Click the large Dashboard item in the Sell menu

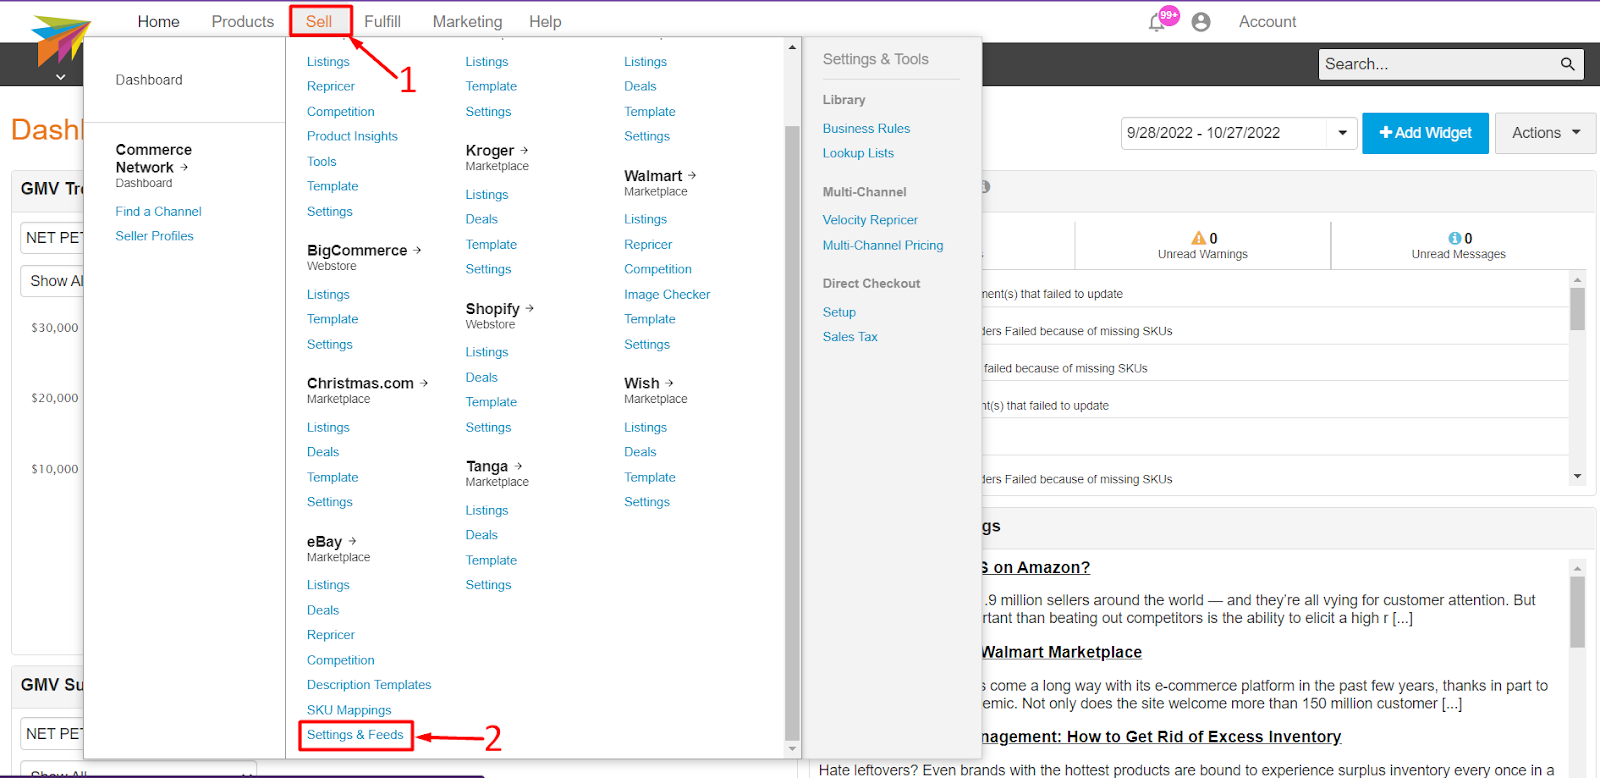(x=149, y=80)
